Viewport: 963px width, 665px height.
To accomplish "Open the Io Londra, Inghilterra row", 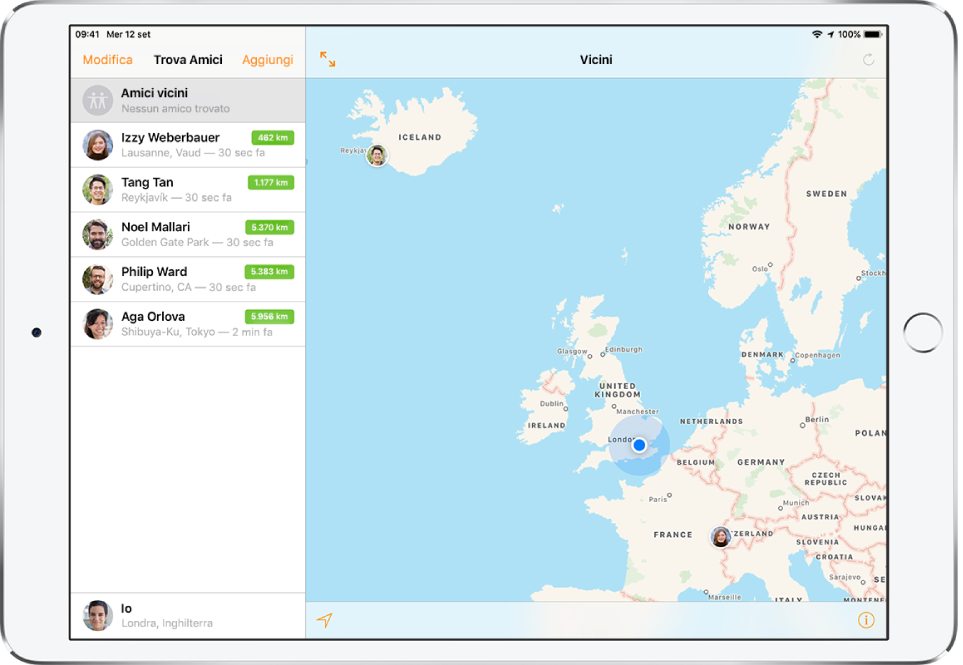I will [x=188, y=616].
